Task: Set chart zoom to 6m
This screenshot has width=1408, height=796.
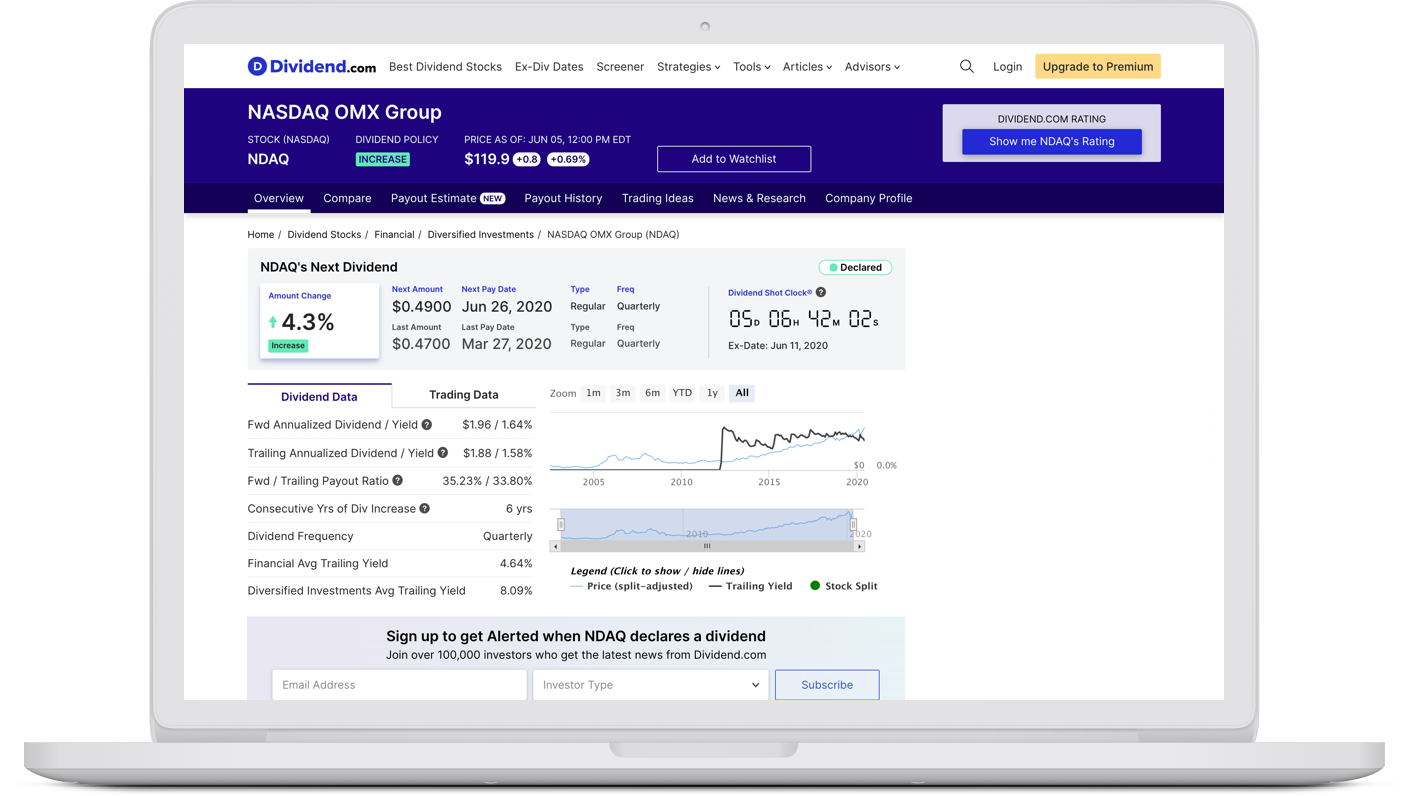Action: [652, 393]
